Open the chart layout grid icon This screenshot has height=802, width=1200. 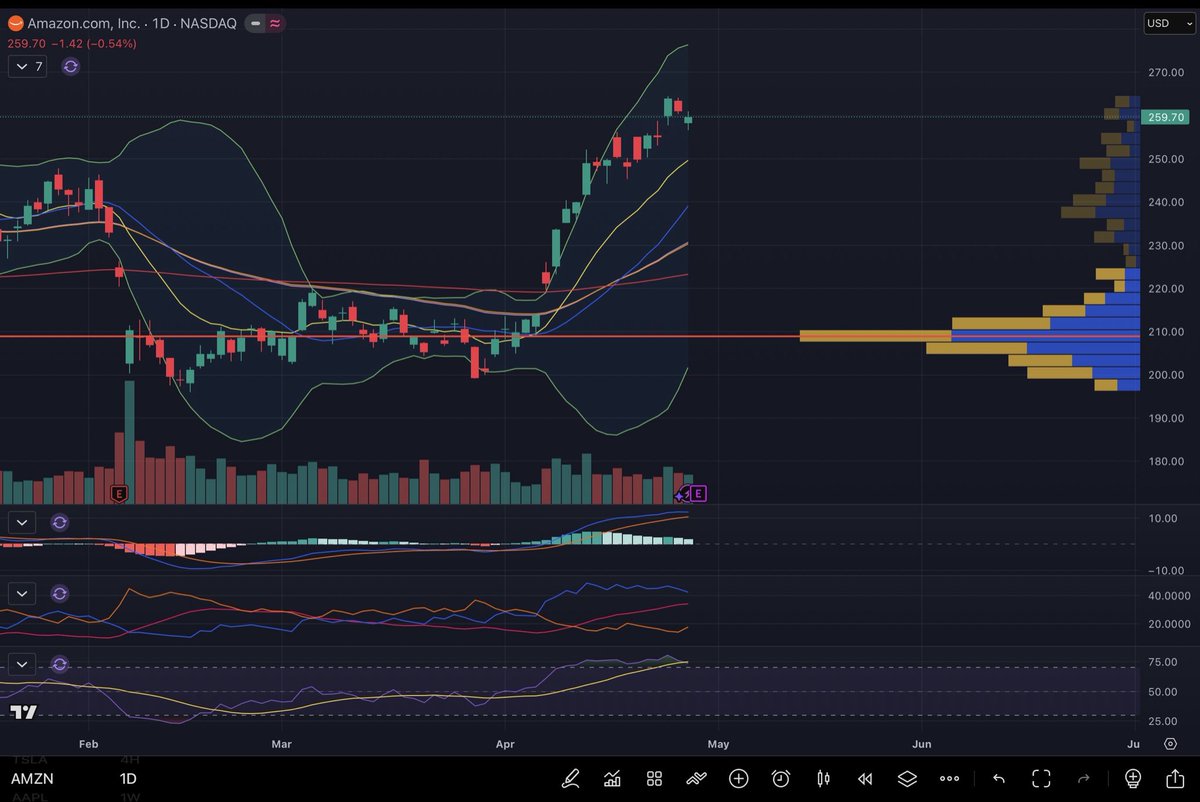point(654,778)
